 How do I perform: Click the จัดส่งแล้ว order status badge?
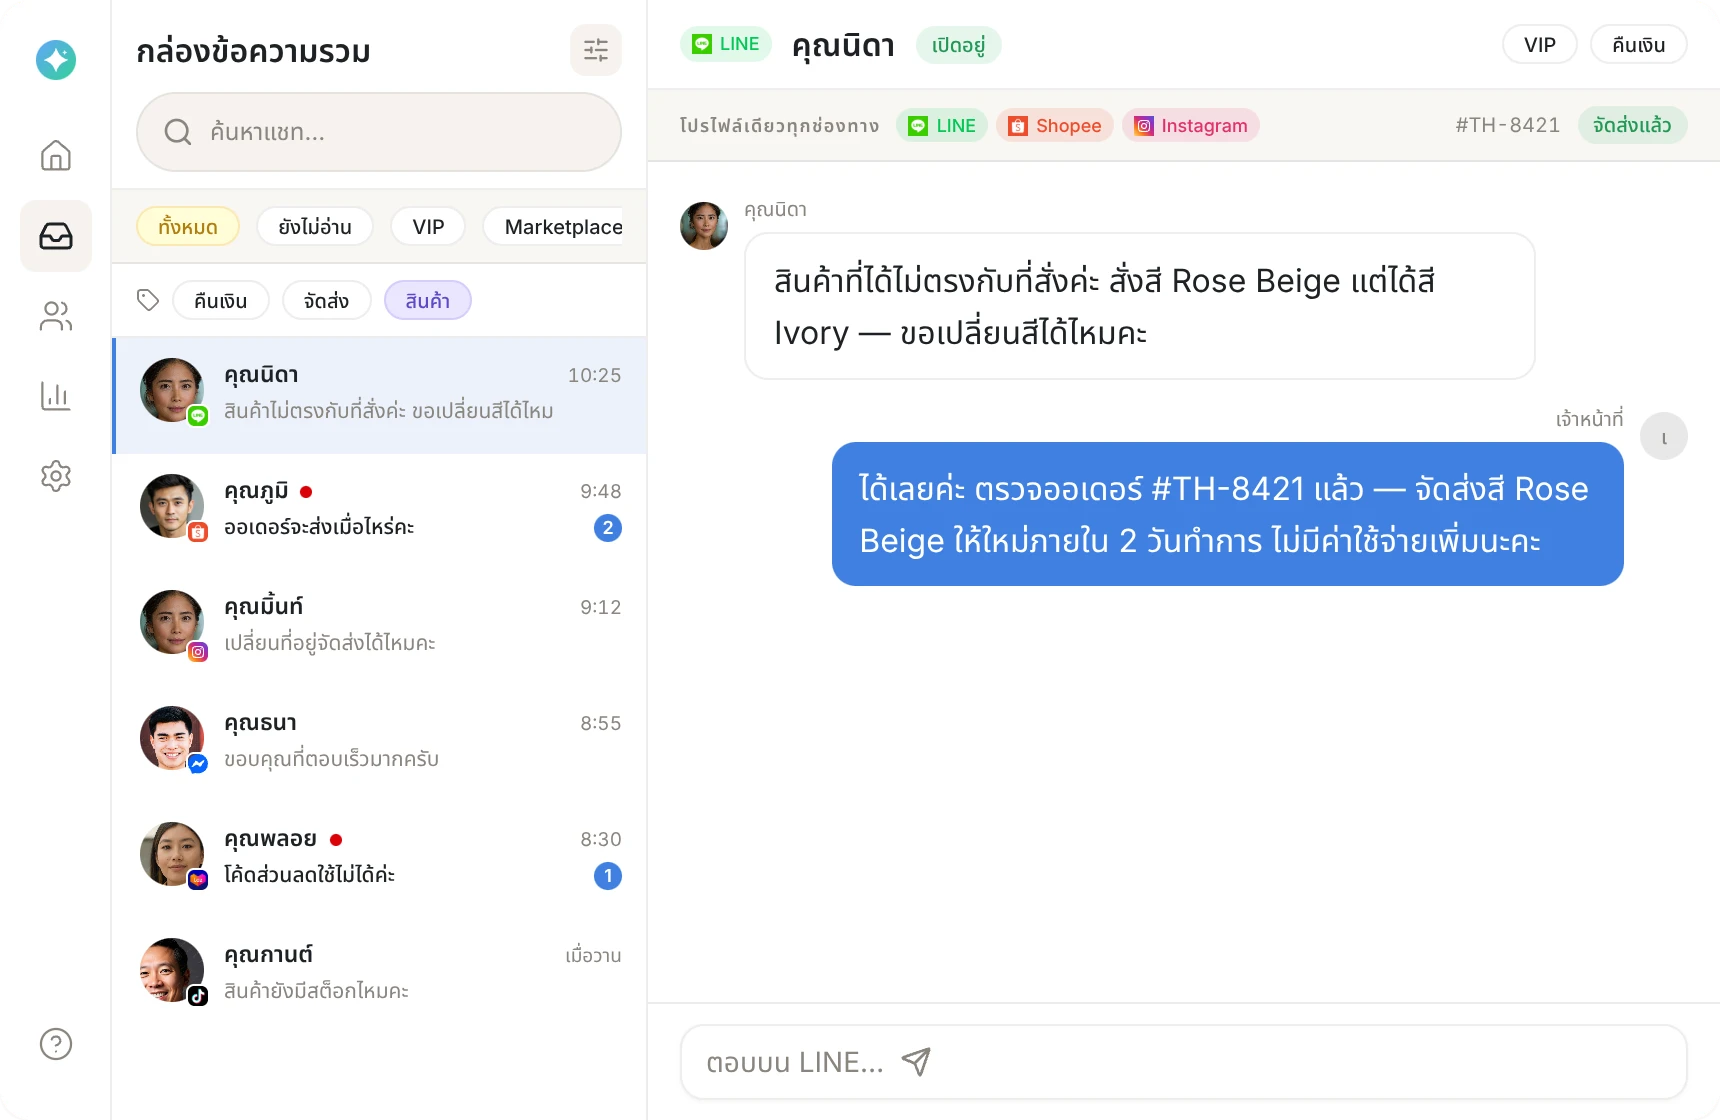point(1633,125)
